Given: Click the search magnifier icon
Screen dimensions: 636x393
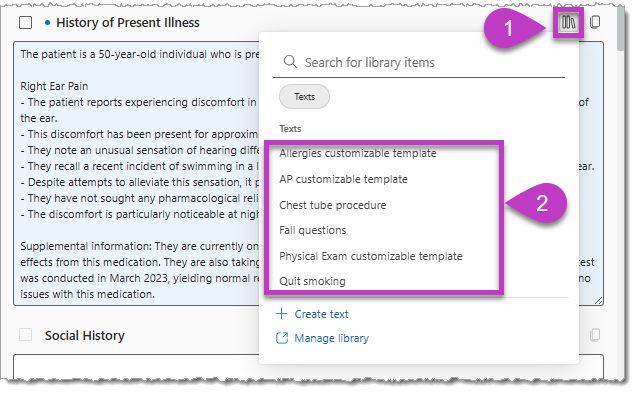Looking at the screenshot, I should tap(290, 62).
